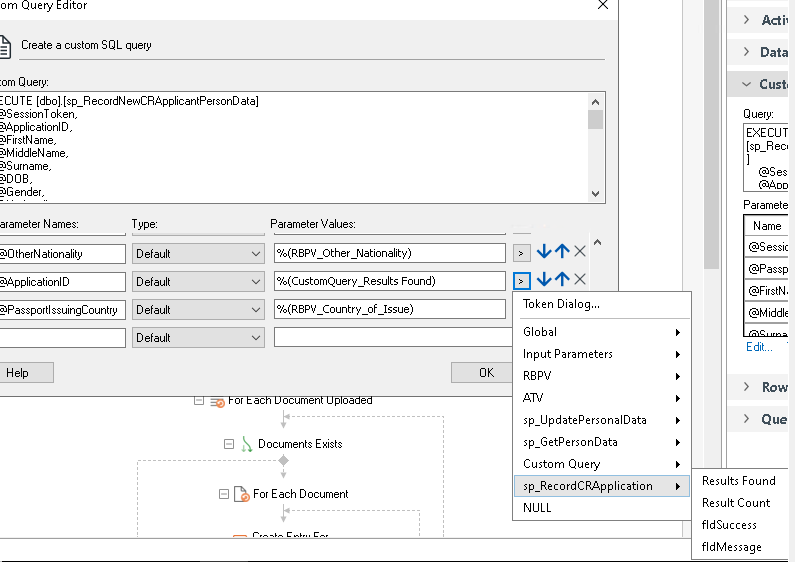Viewport: 795px width, 562px height.
Task: Select the @Passp... row in Parameters table
Action: coord(766,269)
